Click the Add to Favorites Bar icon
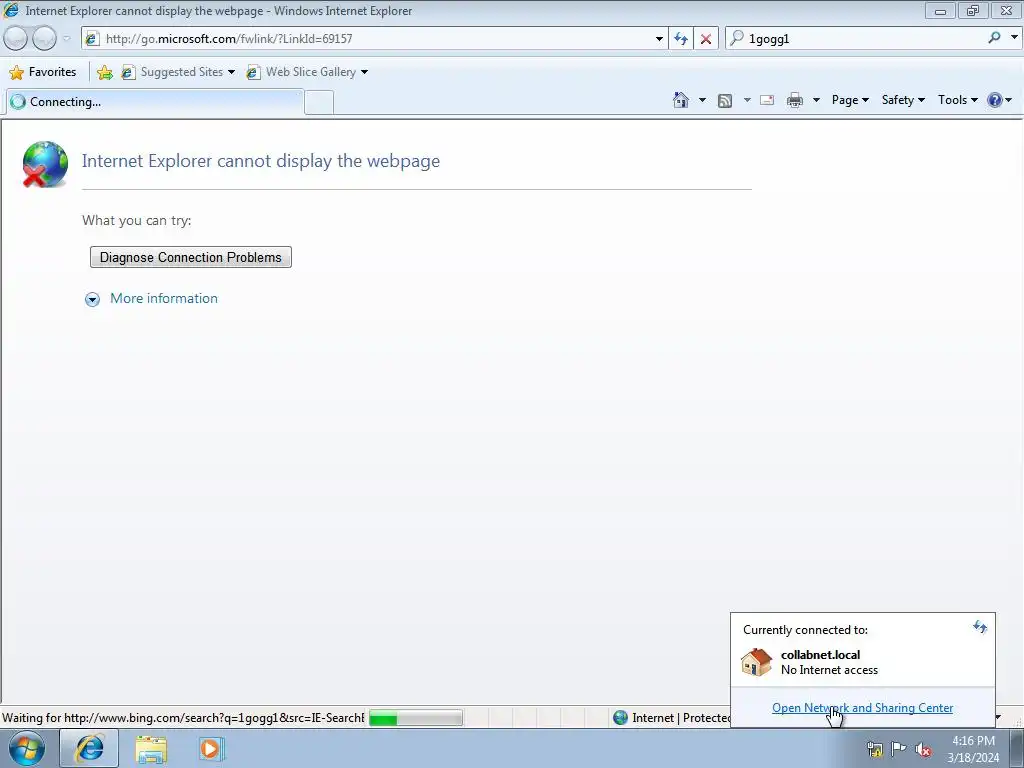 click(x=104, y=72)
